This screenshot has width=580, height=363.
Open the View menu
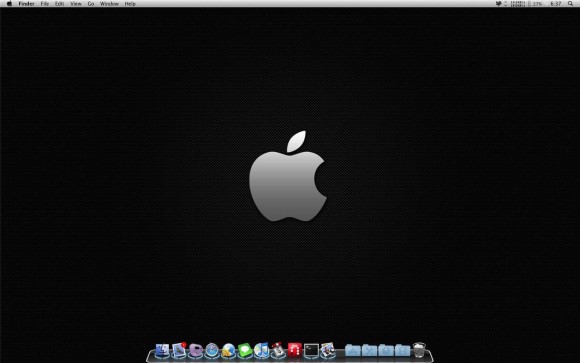tap(75, 4)
